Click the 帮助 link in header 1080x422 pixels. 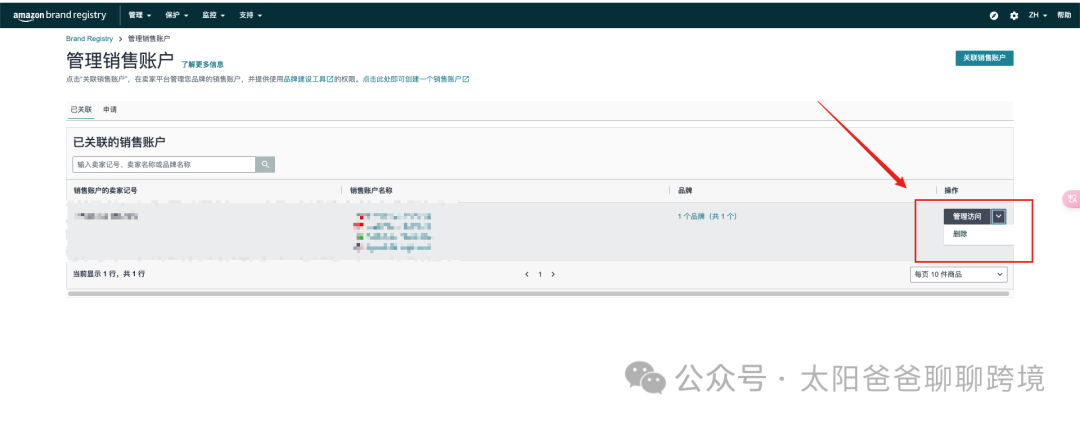(x=1064, y=15)
